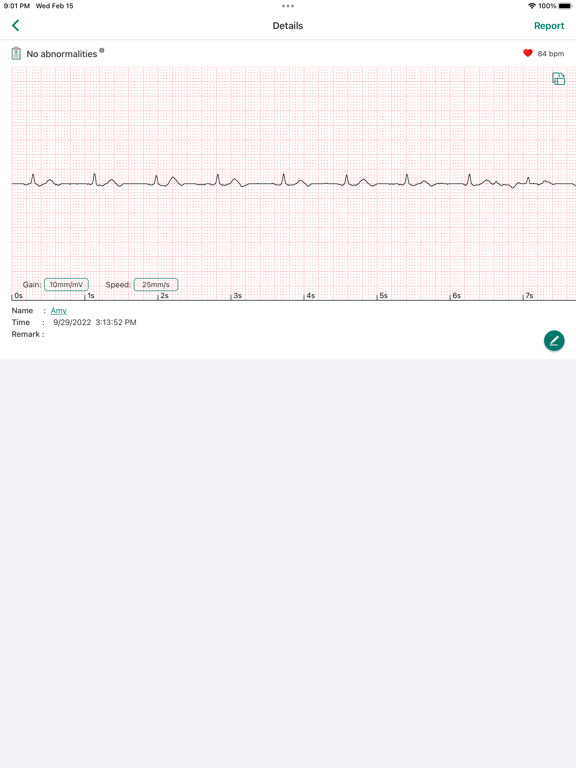Tap the 3s timeline tick
576x768 pixels.
coord(237,295)
